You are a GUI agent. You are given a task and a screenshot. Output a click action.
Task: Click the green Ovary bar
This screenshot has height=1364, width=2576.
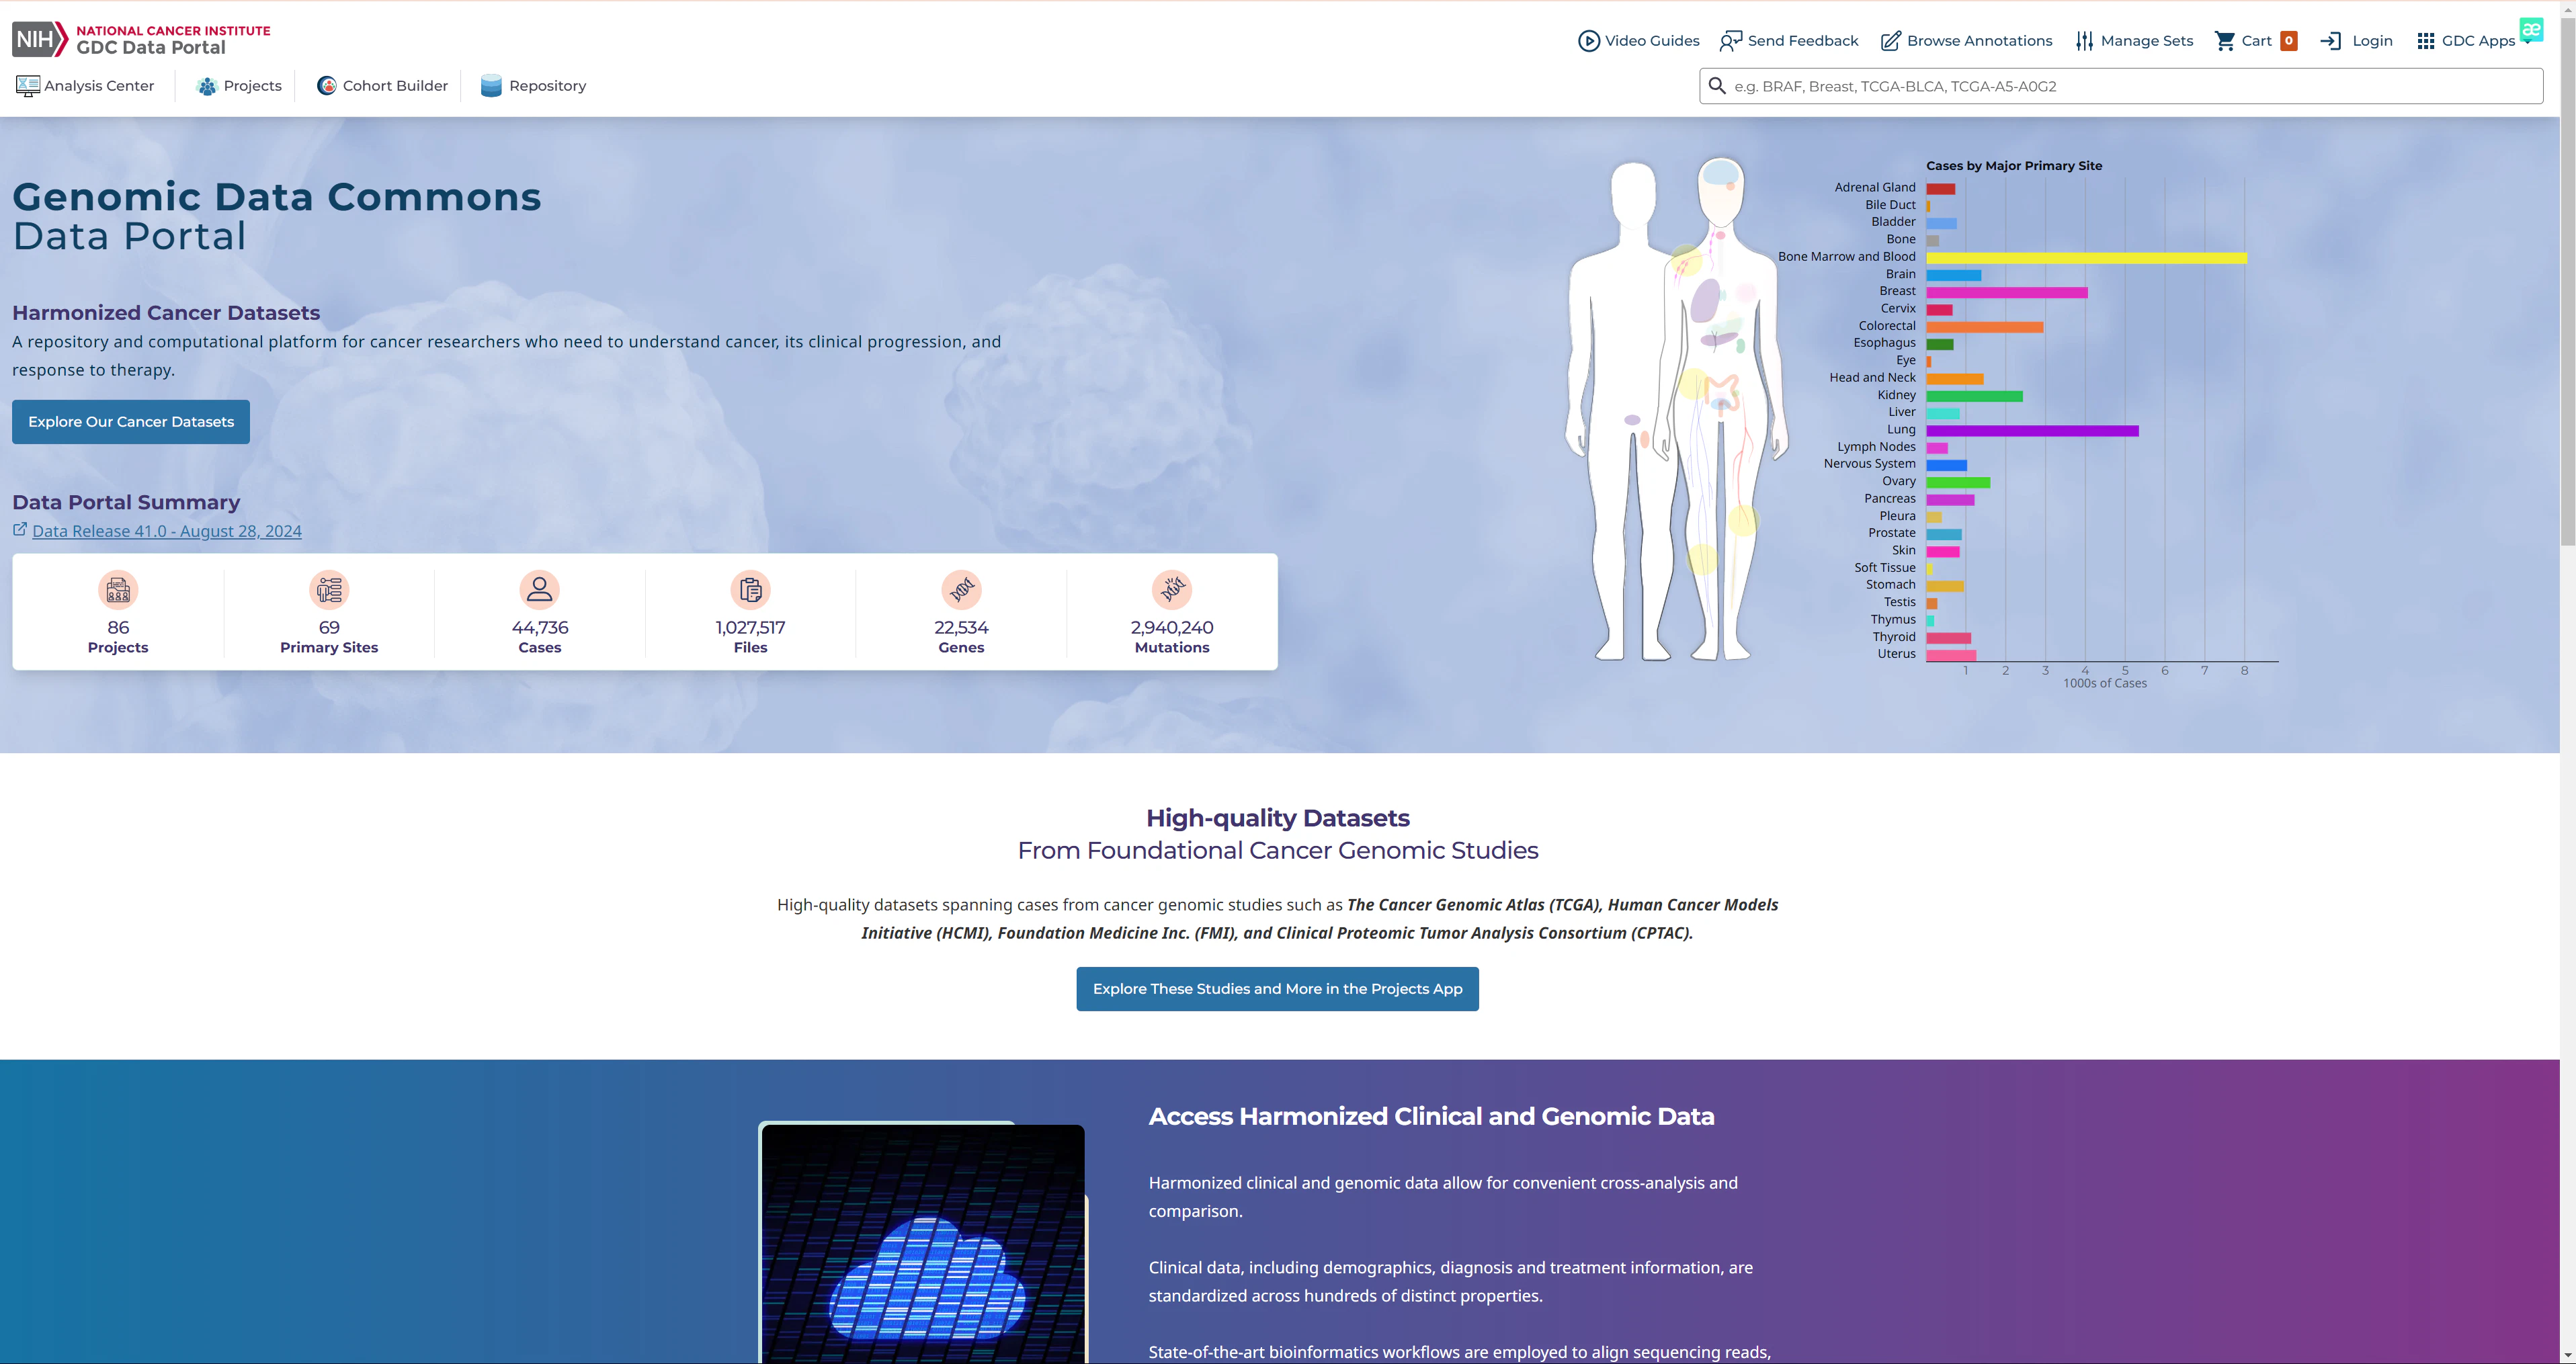[x=1958, y=483]
